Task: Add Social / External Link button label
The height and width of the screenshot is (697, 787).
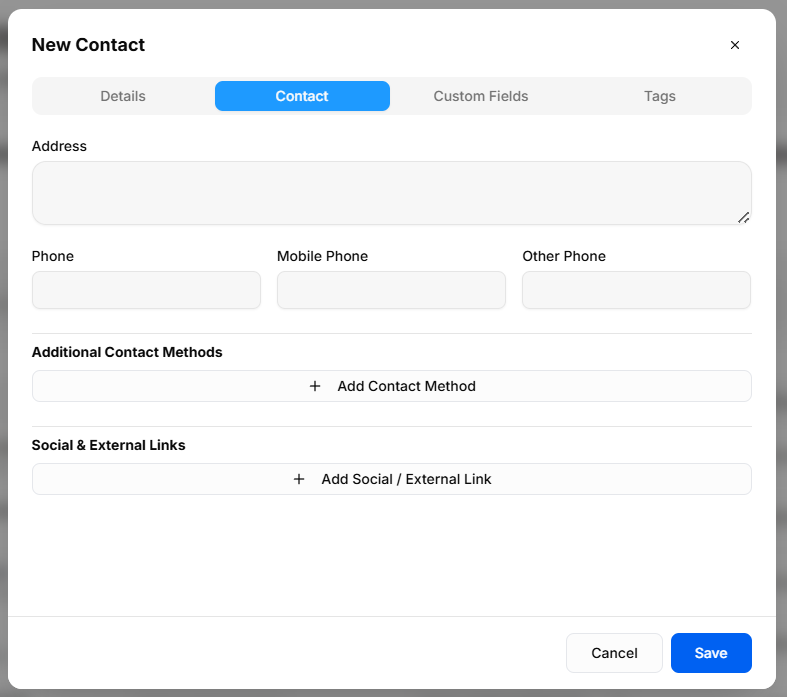Action: (x=407, y=479)
